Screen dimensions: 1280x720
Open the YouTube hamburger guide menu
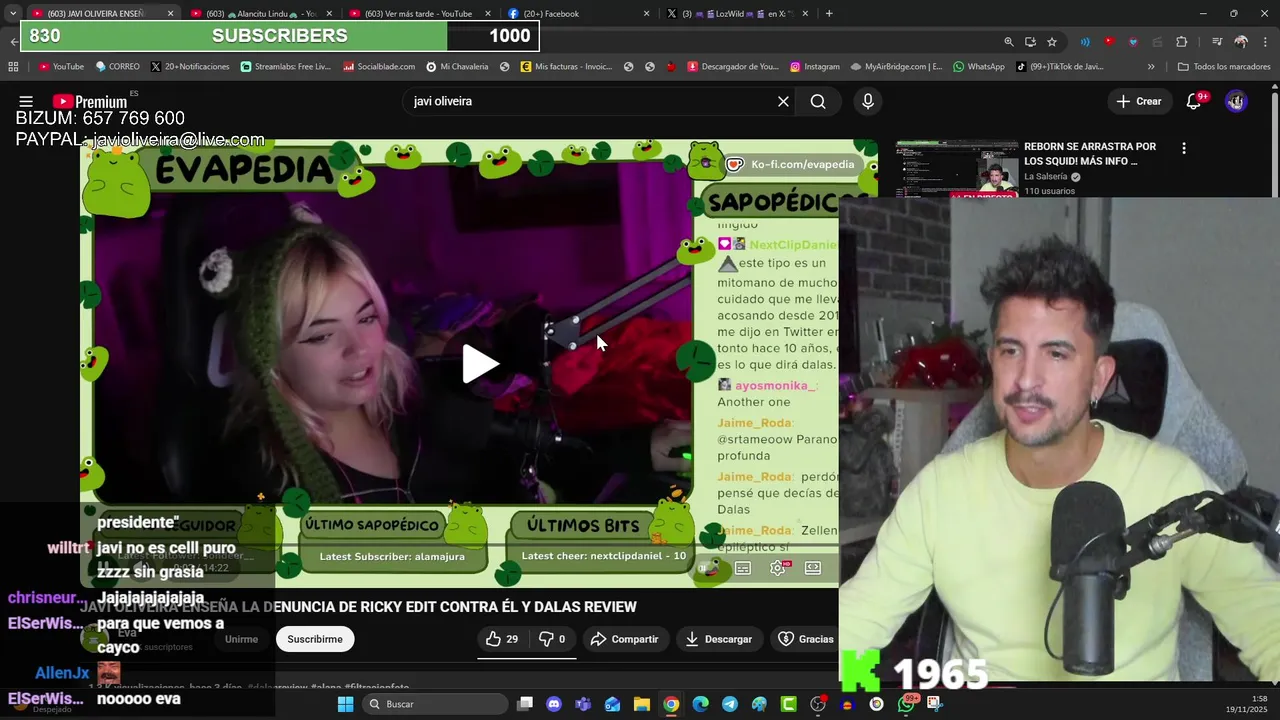coord(26,101)
